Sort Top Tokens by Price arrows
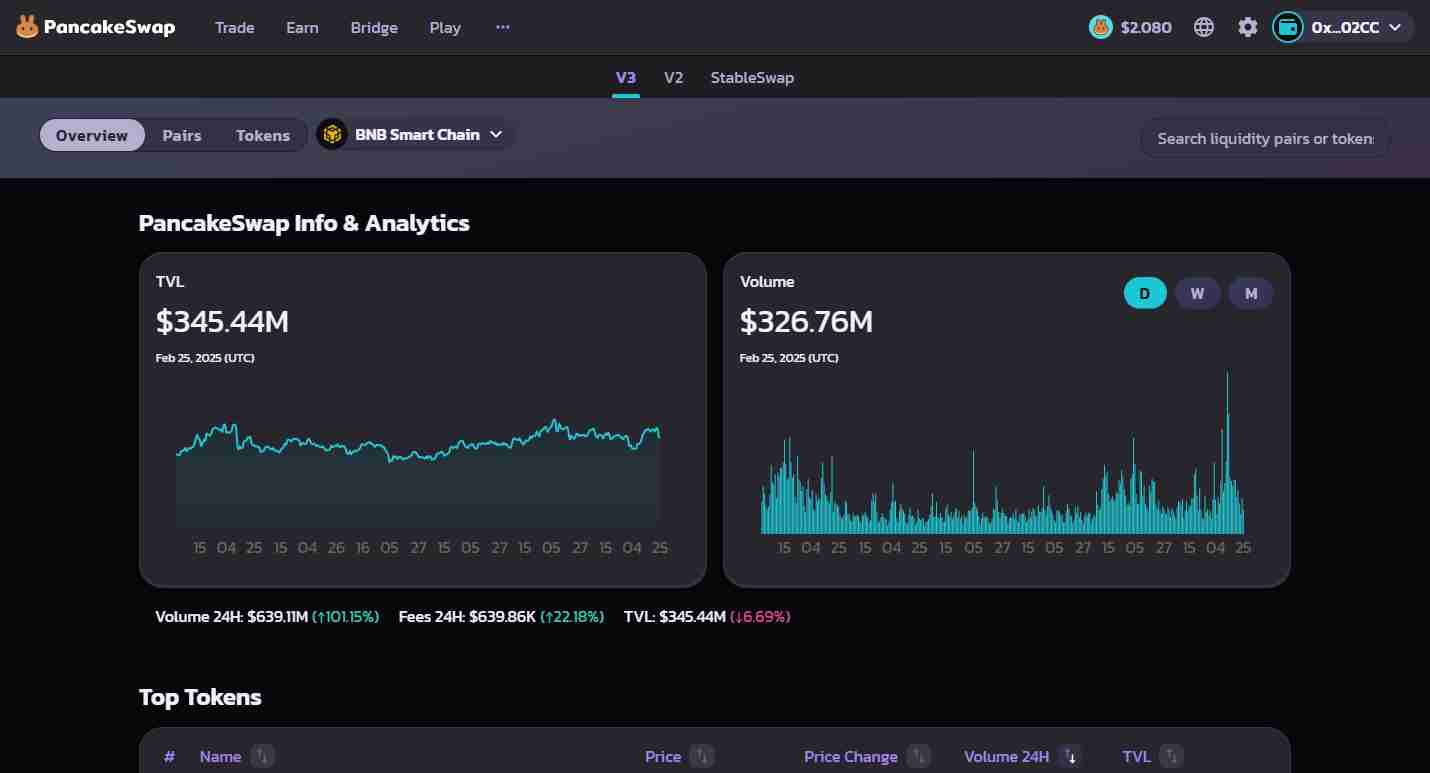This screenshot has height=773, width=1430. click(x=702, y=756)
